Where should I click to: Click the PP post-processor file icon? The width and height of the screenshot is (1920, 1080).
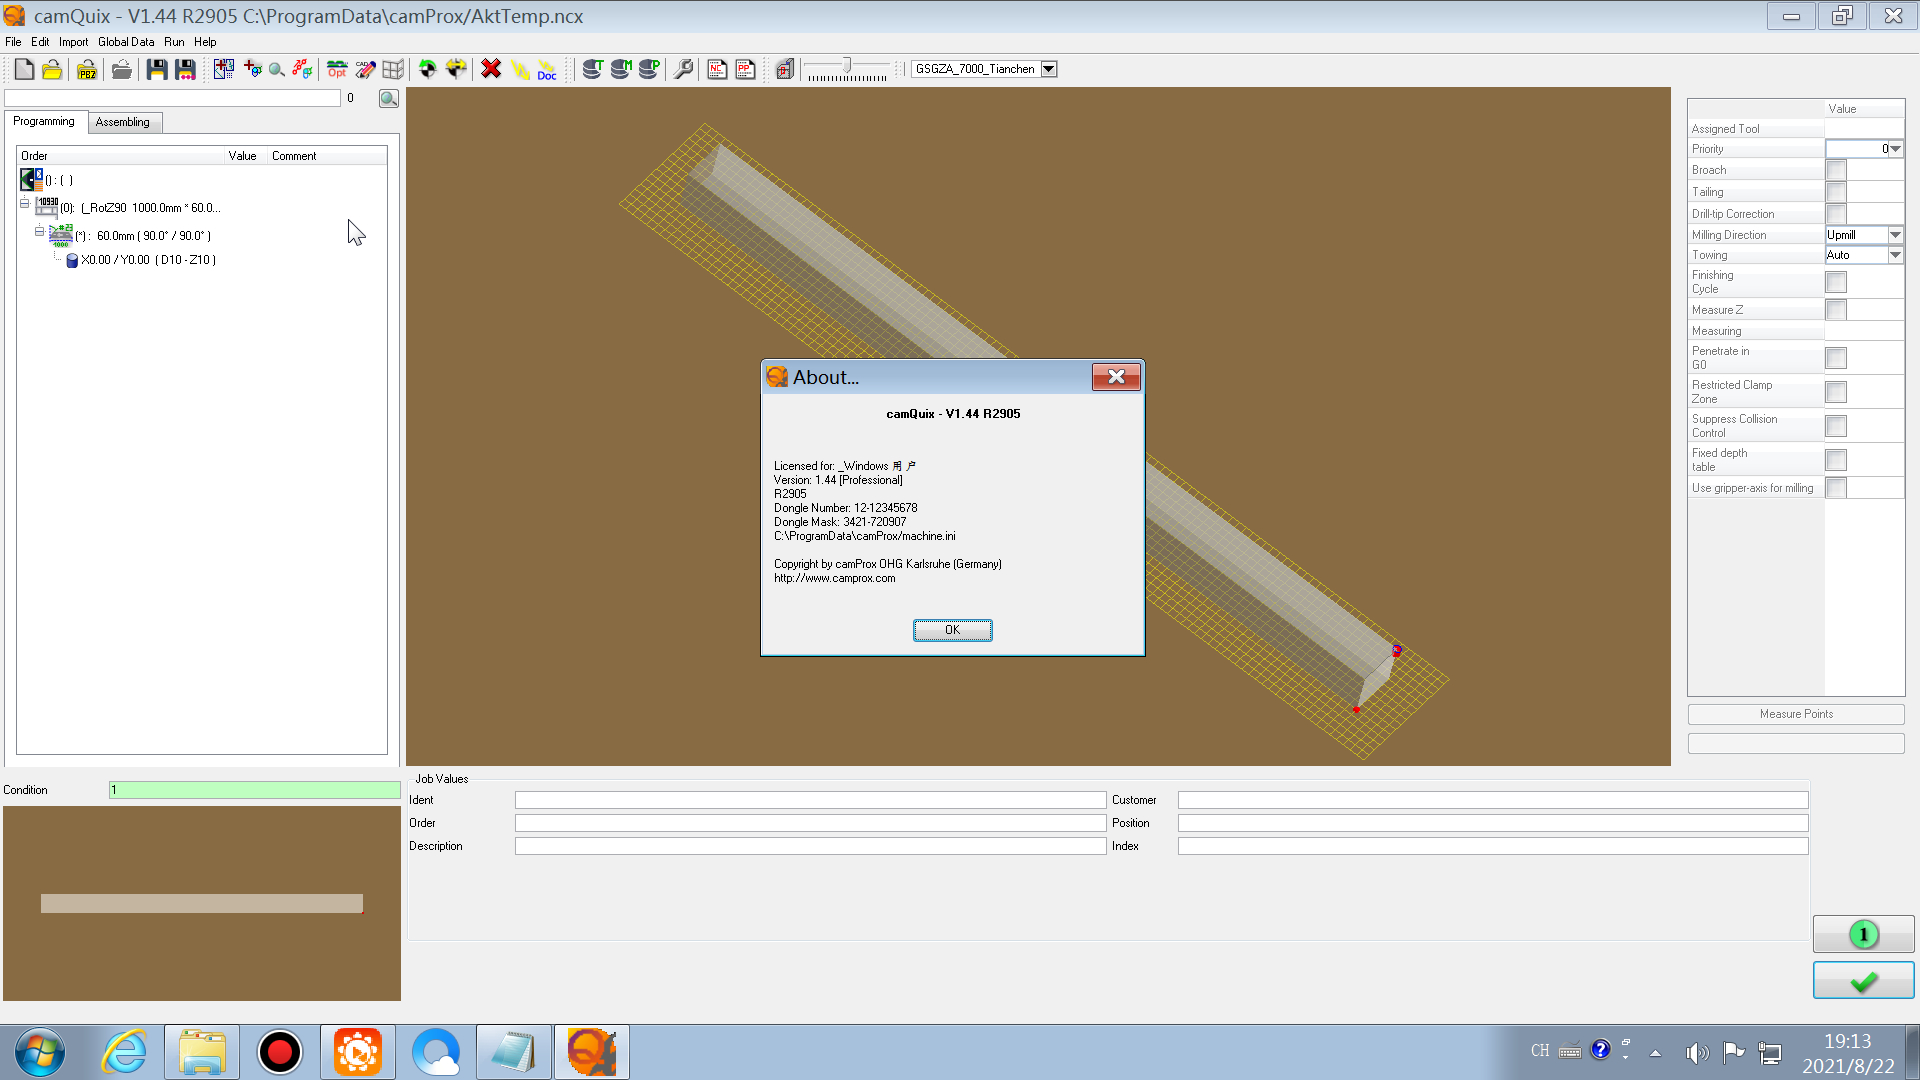point(745,69)
